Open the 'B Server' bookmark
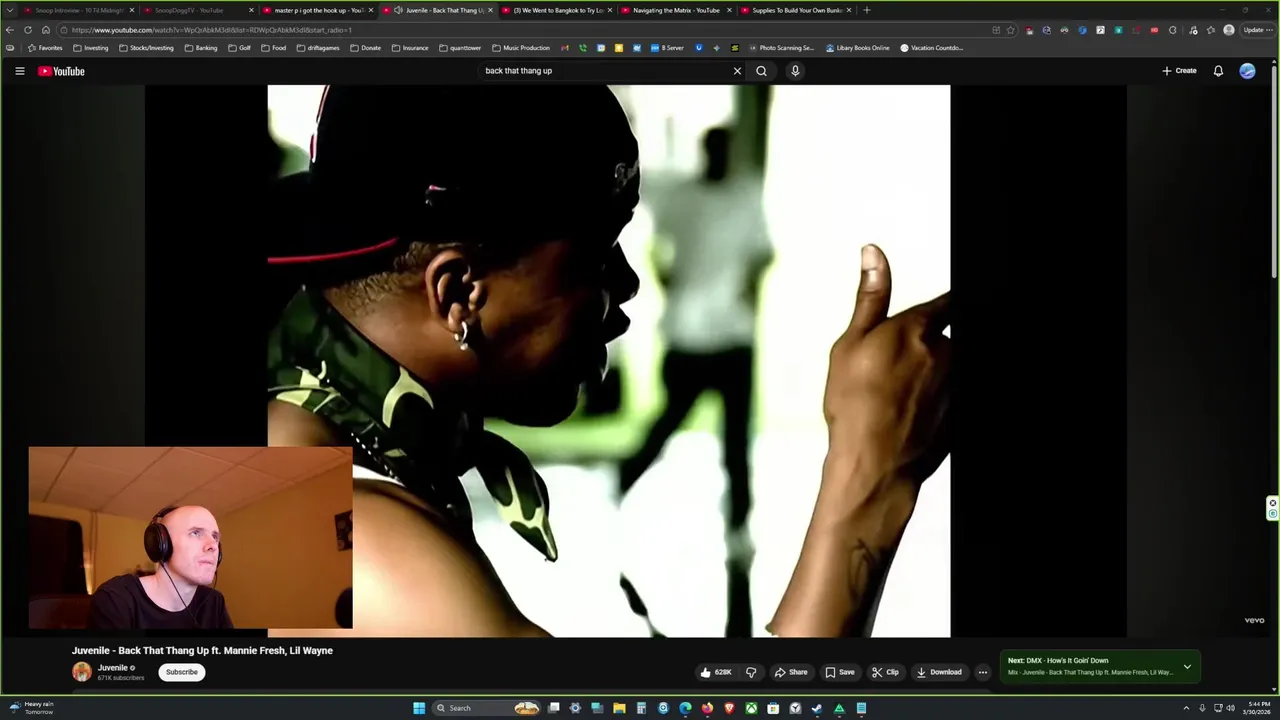Viewport: 1280px width, 720px height. click(667, 48)
